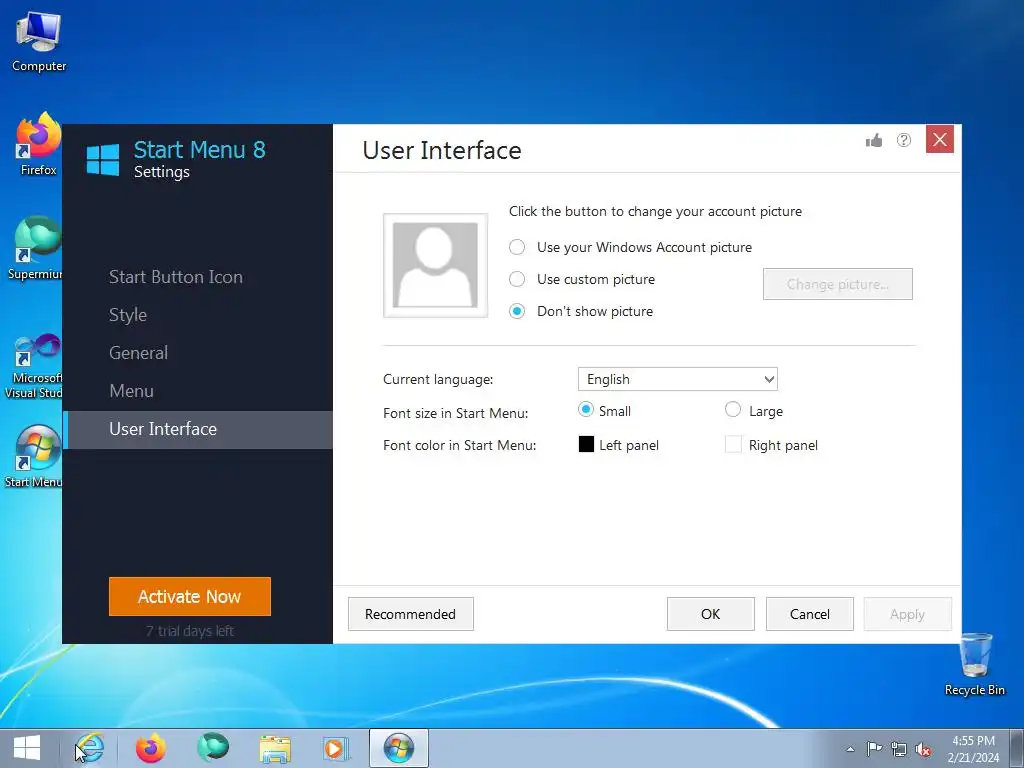Click the Supermium desktop shortcut
Viewport: 1024px width, 768px height.
tap(35, 249)
